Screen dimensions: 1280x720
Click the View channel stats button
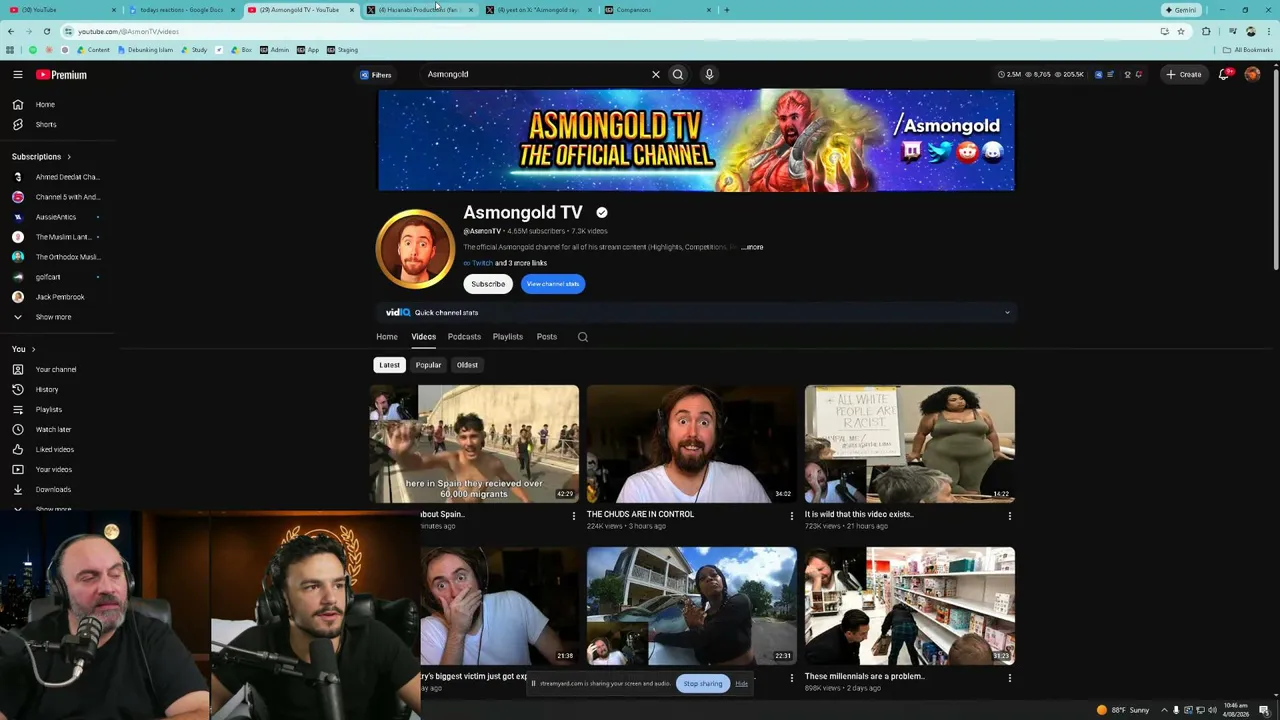coord(552,284)
